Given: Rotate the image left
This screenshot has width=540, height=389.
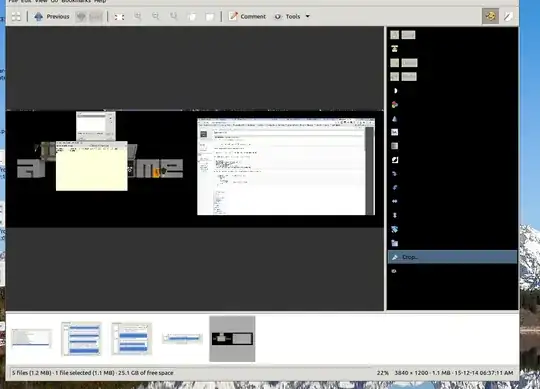Looking at the screenshot, I should click(395, 187).
